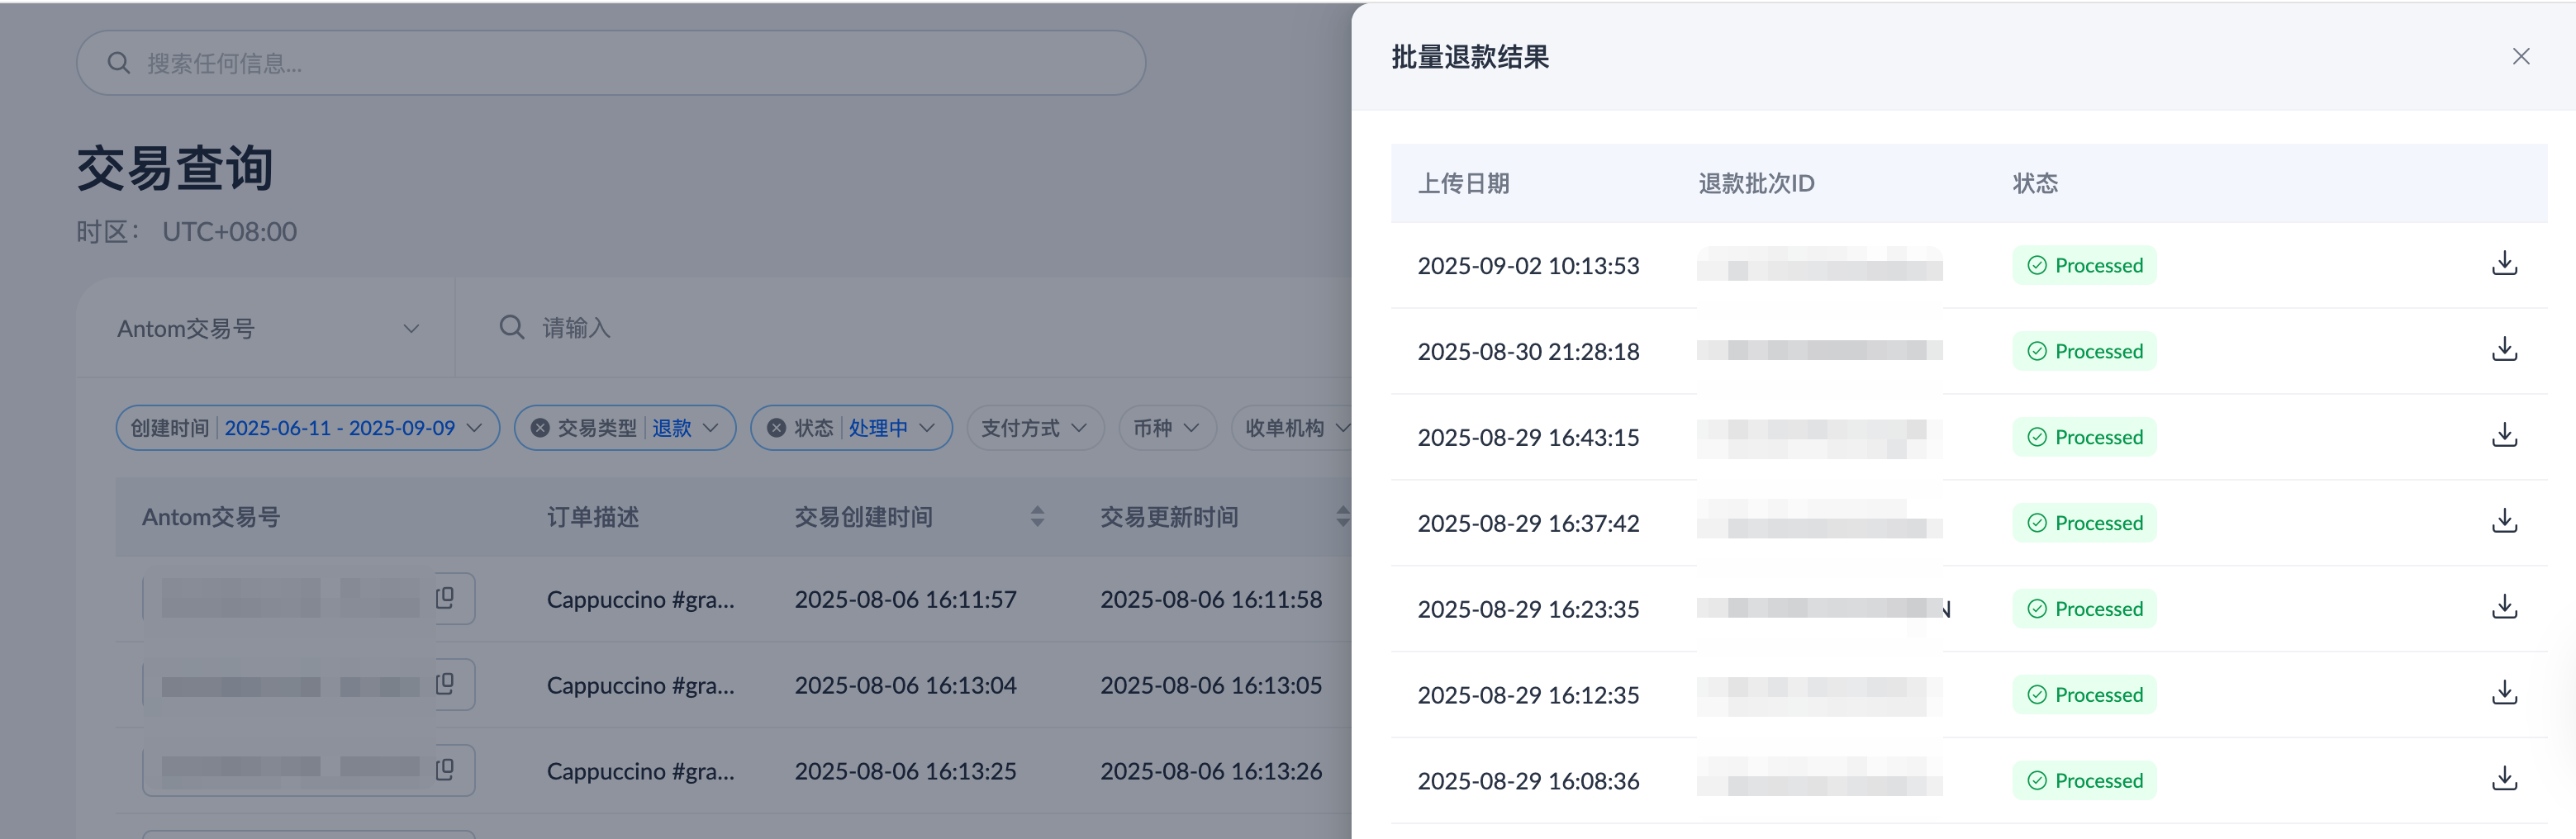The height and width of the screenshot is (839, 2576).
Task: Click the 搜索任何信息 search box
Action: 610,64
